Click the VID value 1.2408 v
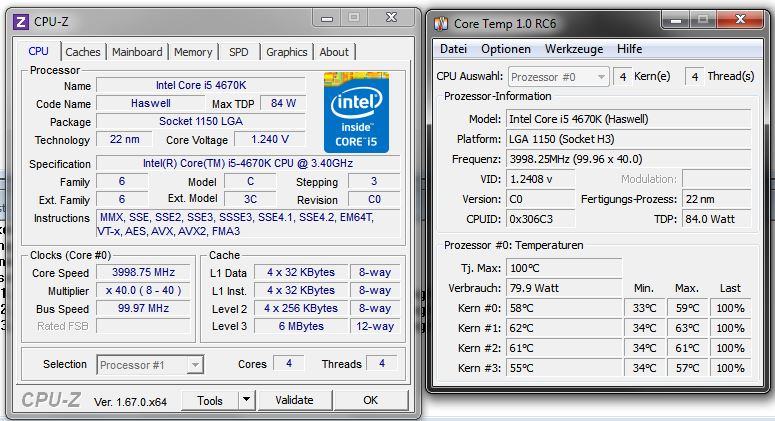 tap(540, 179)
